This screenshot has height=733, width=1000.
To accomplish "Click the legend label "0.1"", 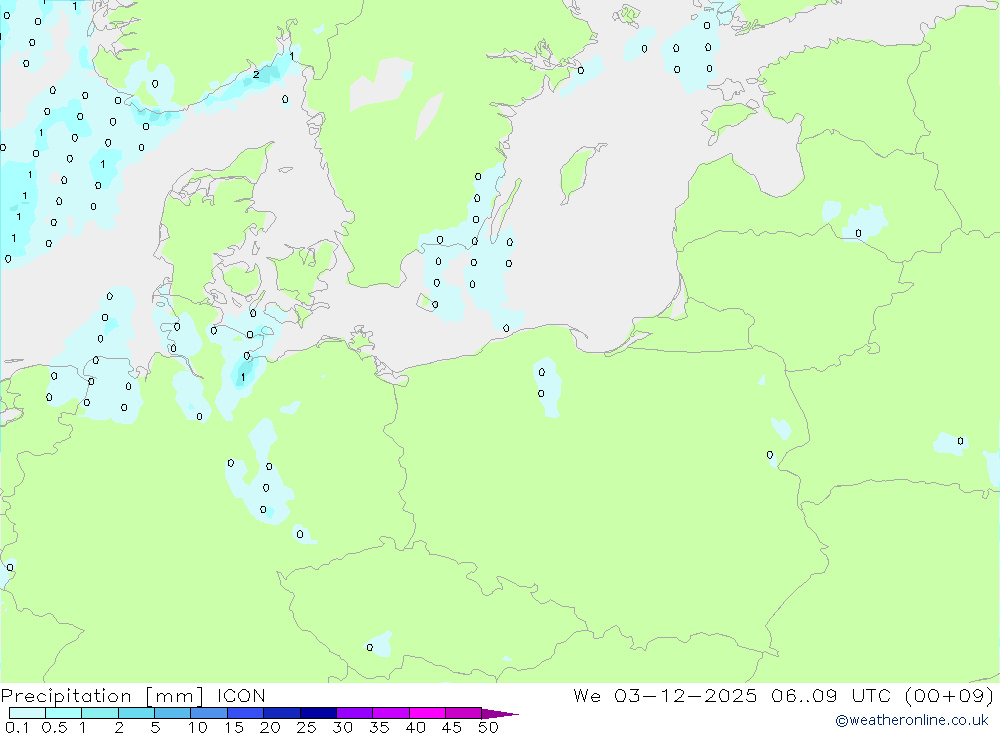I will coord(17,727).
